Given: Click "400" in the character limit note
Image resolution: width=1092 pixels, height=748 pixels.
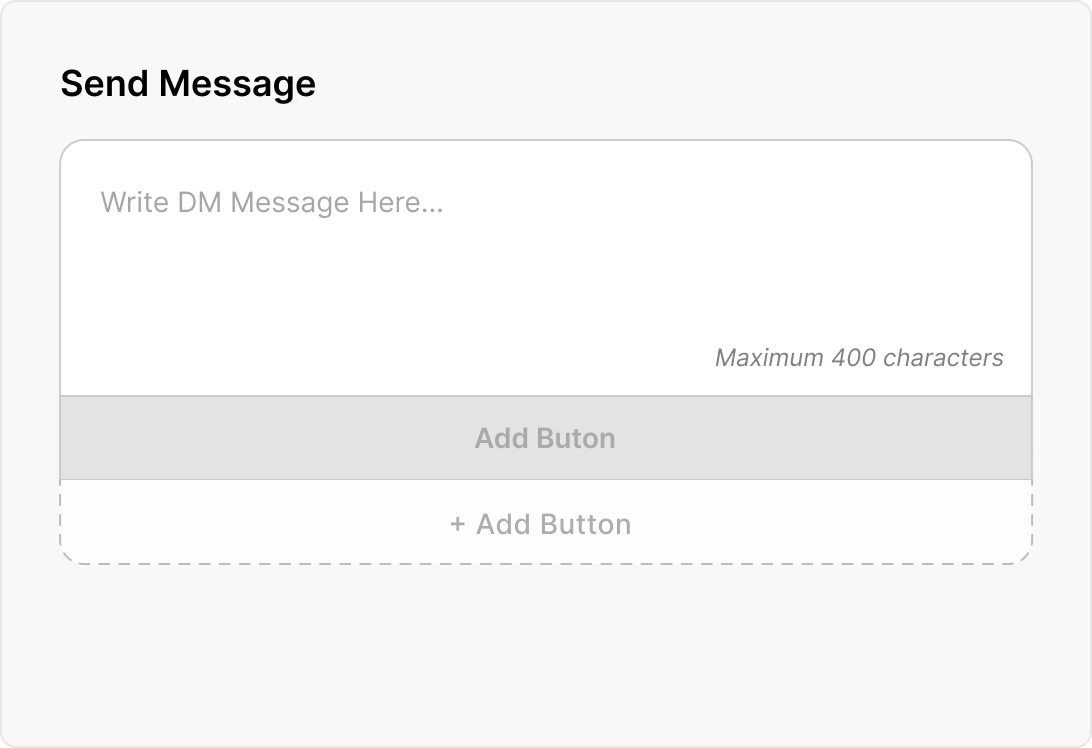Looking at the screenshot, I should point(852,357).
